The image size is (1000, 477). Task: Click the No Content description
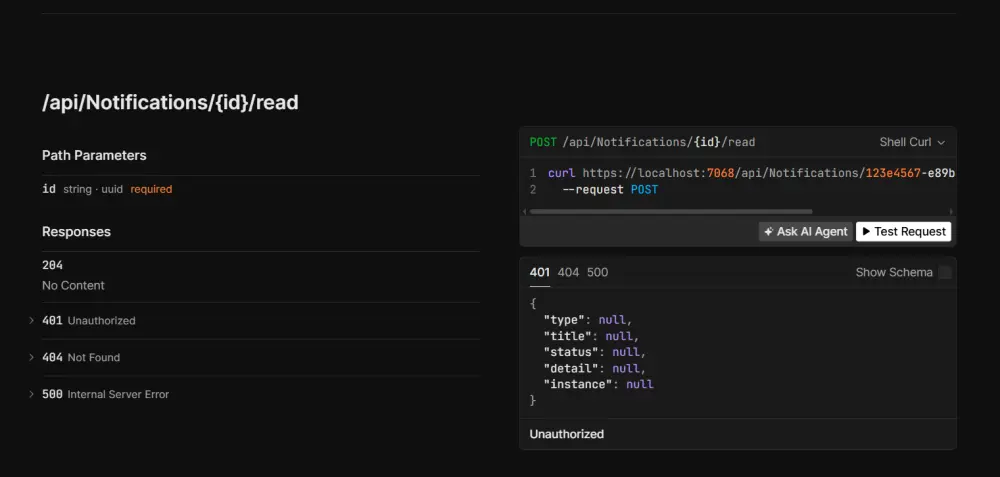coord(73,286)
